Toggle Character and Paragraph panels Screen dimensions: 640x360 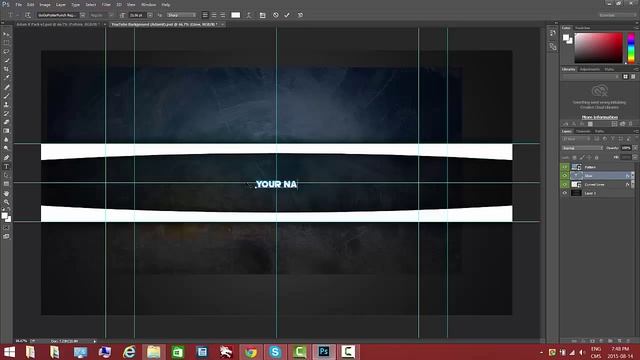click(262, 15)
